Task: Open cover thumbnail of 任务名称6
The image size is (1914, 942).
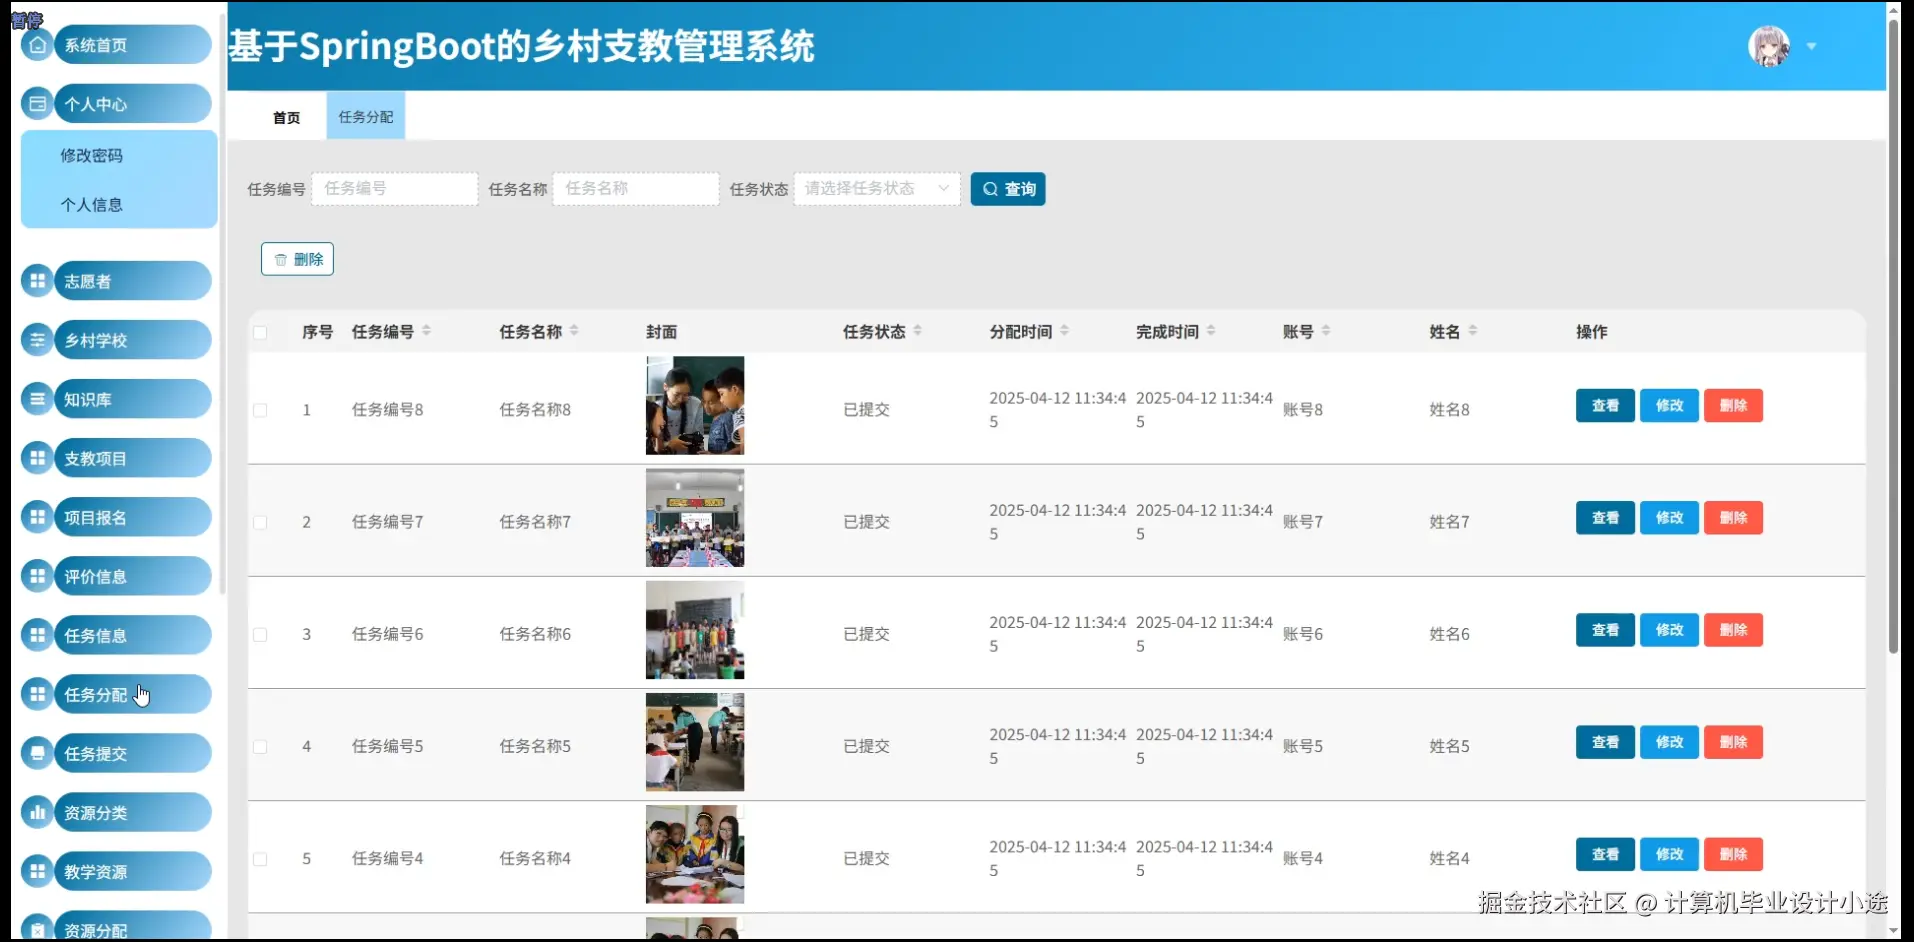Action: click(695, 630)
